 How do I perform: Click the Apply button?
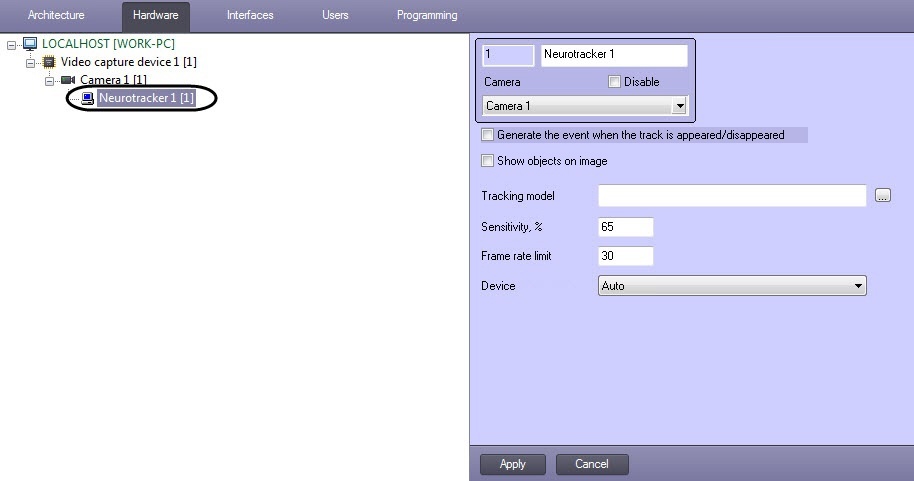(x=512, y=464)
